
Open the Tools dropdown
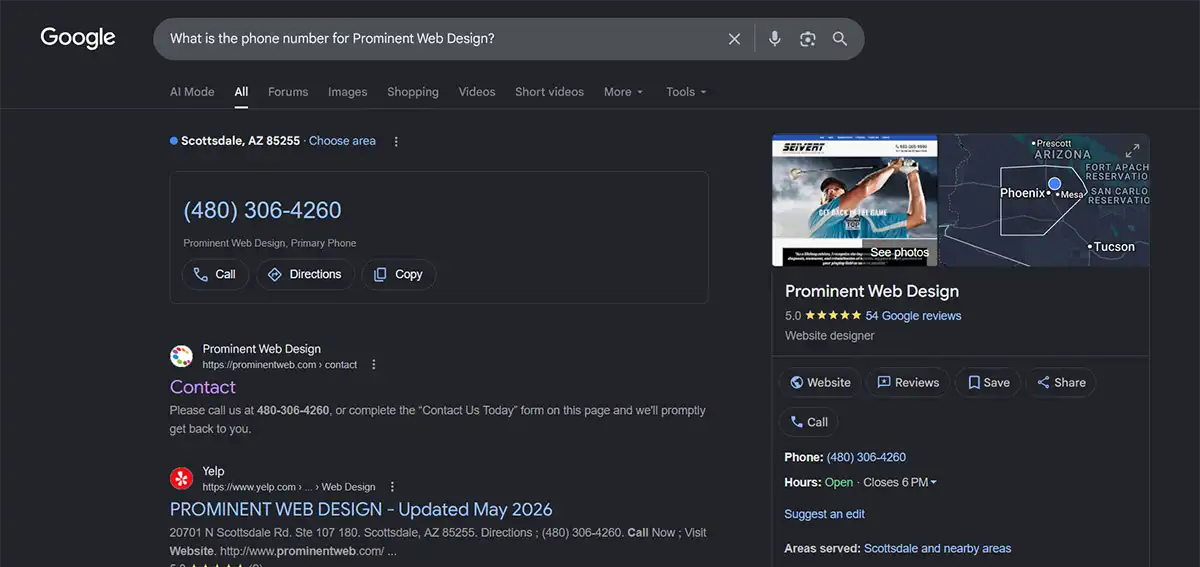coord(687,91)
